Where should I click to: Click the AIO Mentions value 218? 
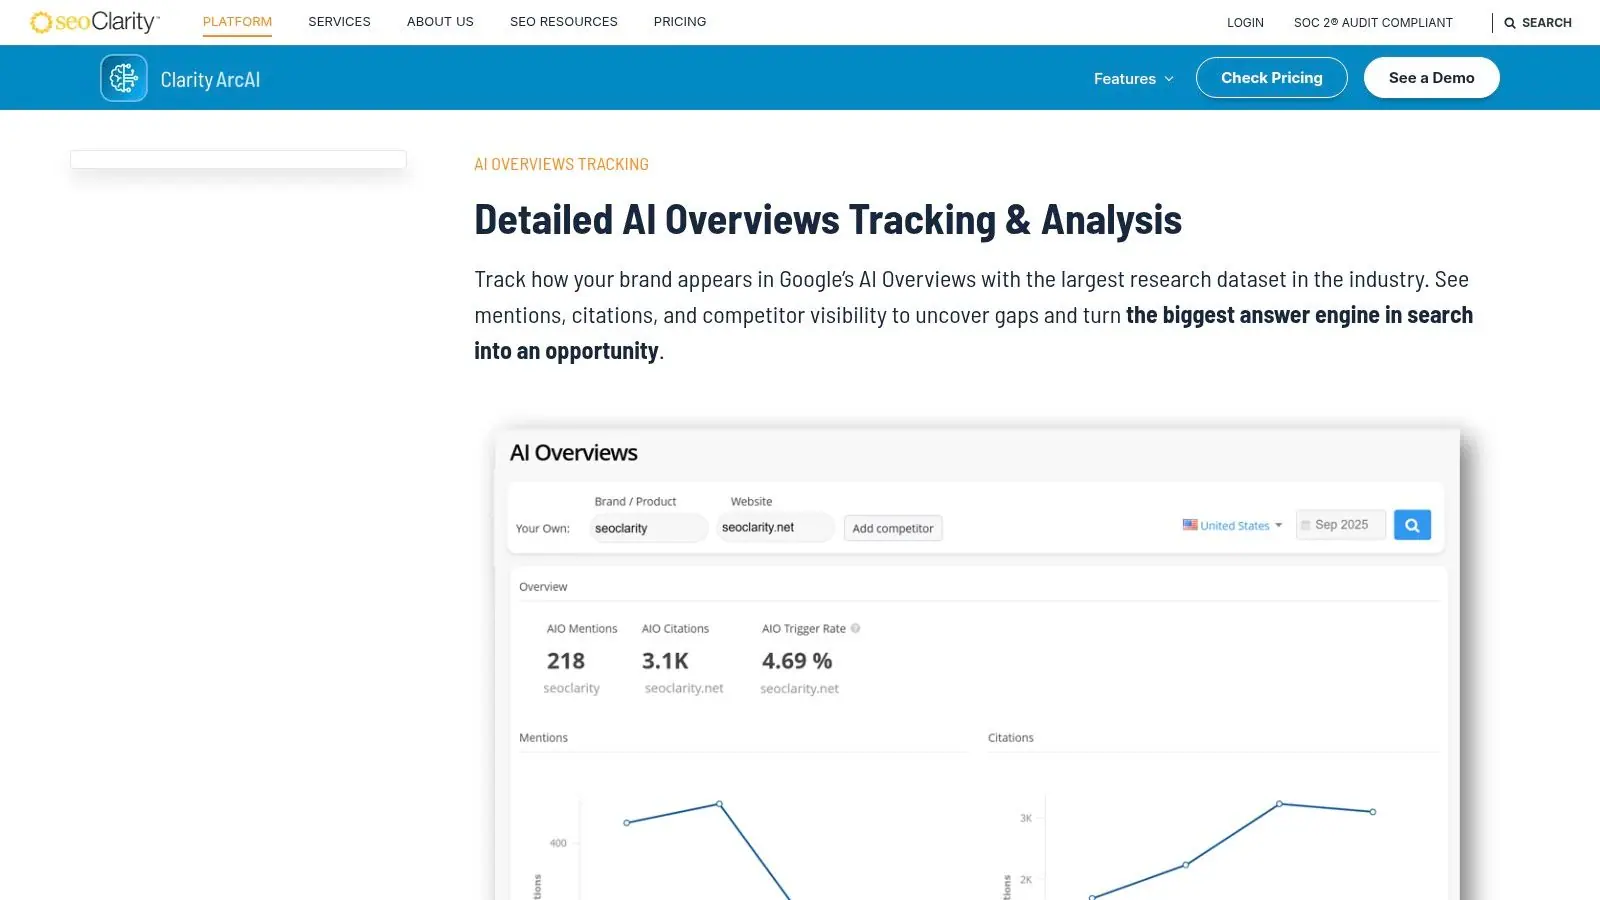tap(566, 661)
